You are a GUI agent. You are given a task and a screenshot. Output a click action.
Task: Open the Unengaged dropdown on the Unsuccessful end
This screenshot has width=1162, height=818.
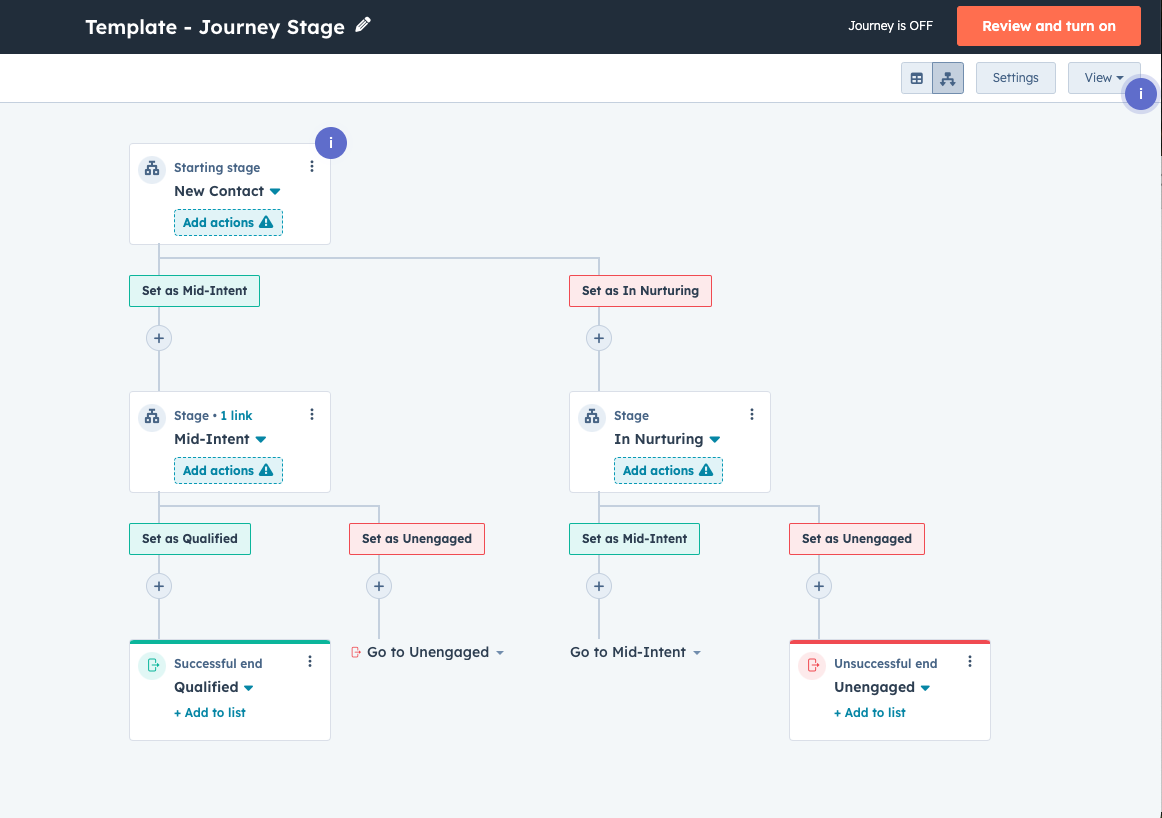tap(882, 687)
